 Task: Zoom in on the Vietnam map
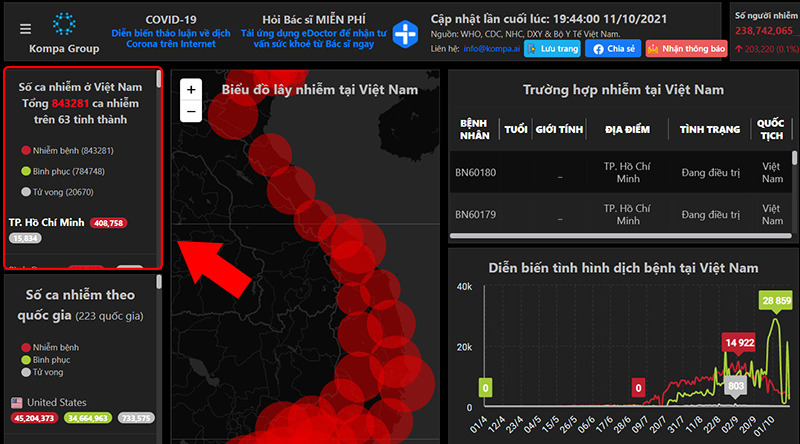point(191,90)
